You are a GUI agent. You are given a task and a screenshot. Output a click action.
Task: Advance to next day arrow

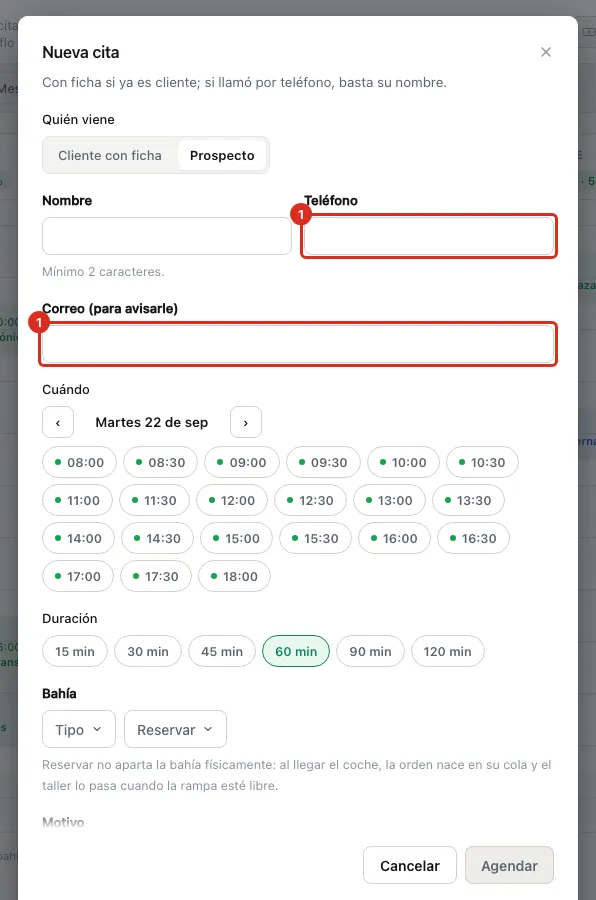(246, 422)
